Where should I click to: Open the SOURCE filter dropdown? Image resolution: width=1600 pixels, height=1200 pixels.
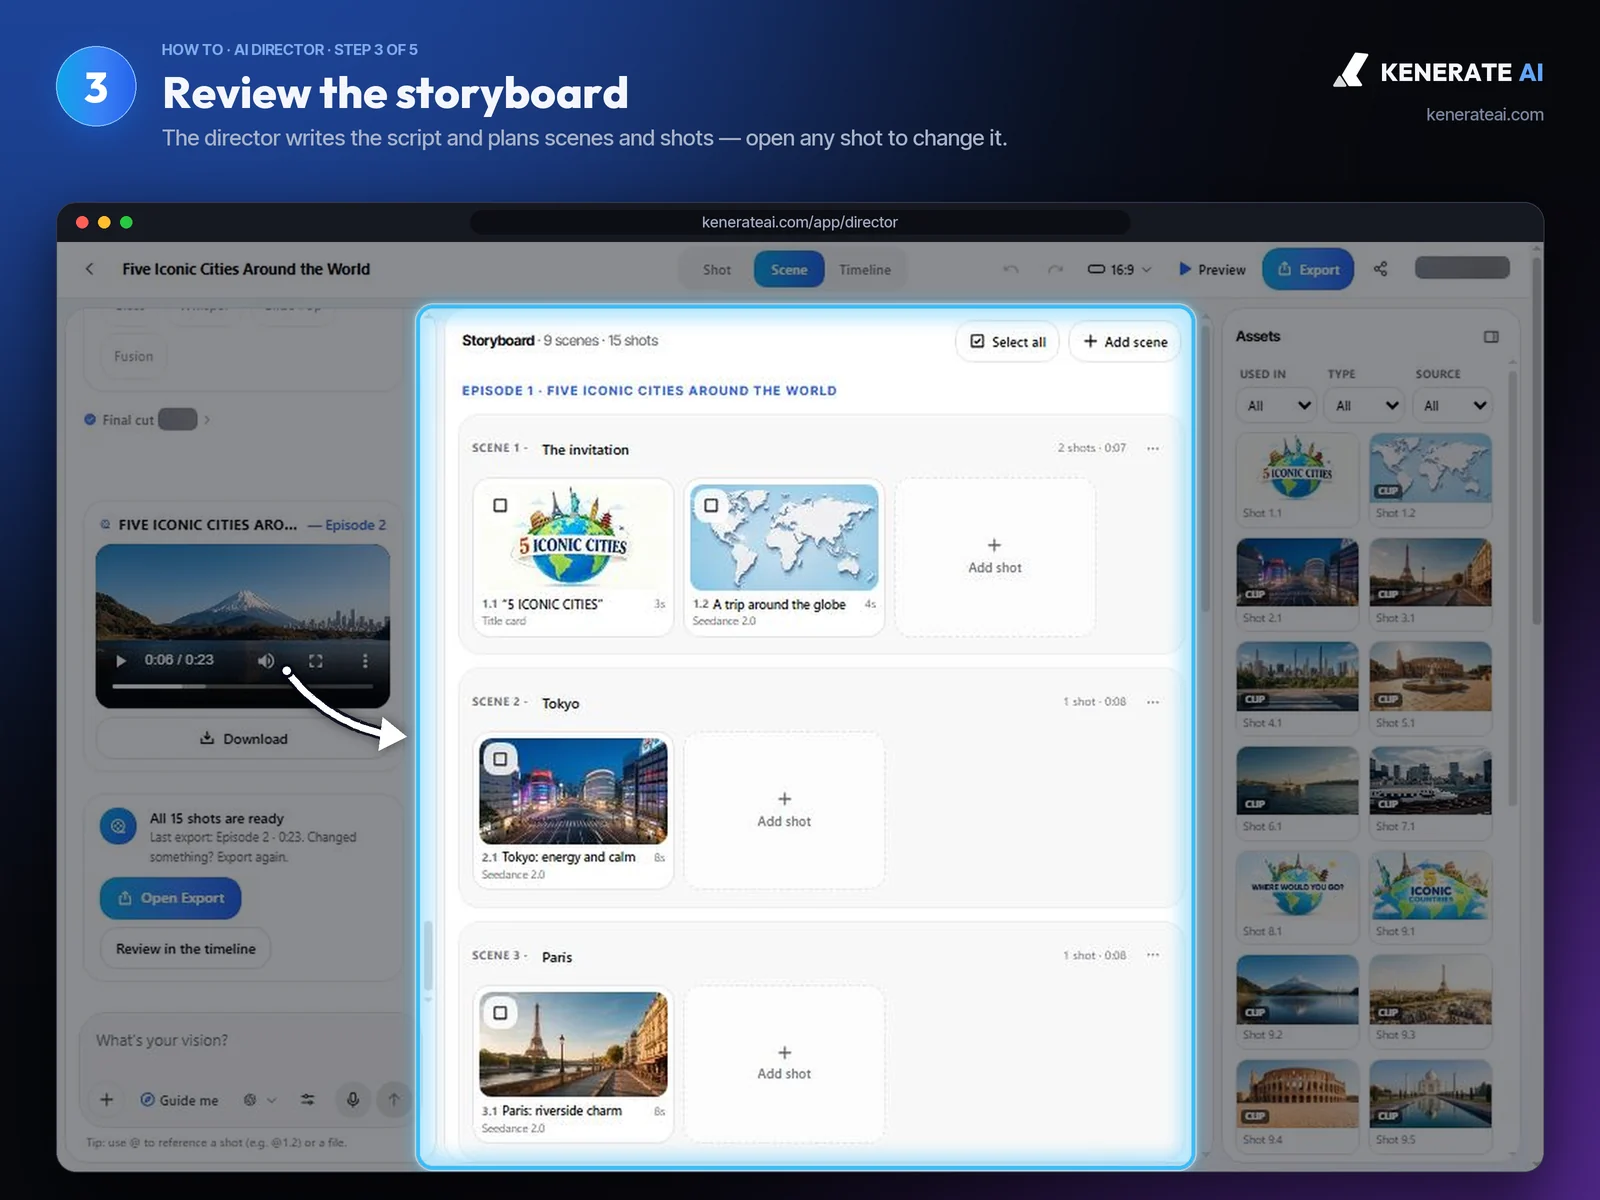(1453, 405)
